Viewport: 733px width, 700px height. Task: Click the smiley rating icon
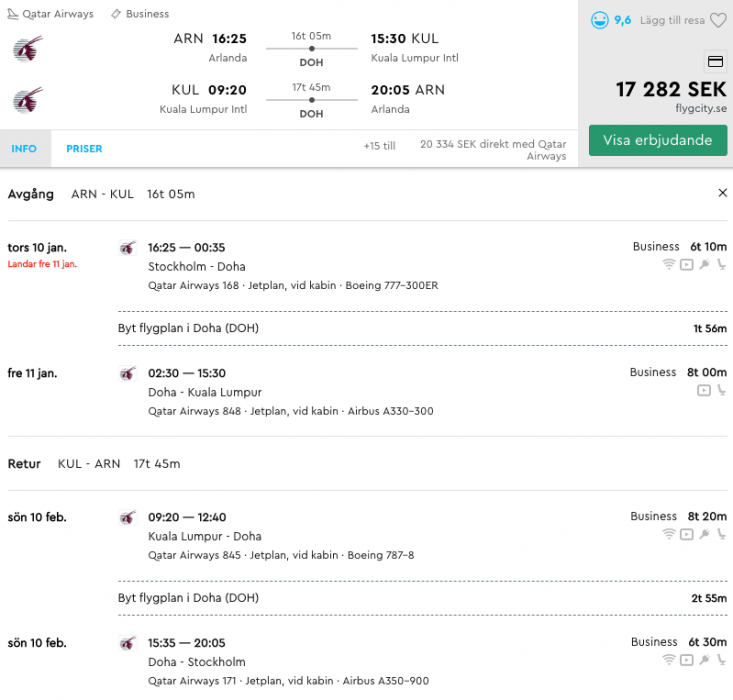click(x=599, y=20)
